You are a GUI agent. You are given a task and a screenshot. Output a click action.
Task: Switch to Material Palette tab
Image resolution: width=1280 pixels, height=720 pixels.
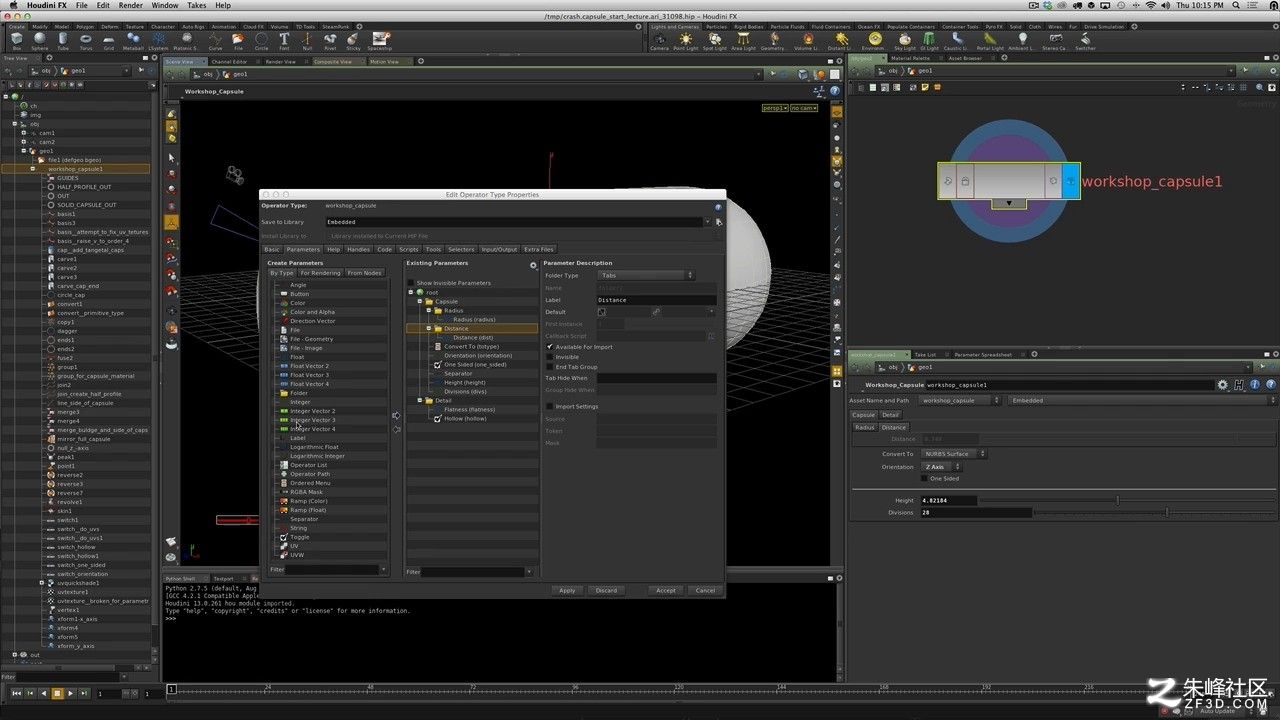[910, 58]
